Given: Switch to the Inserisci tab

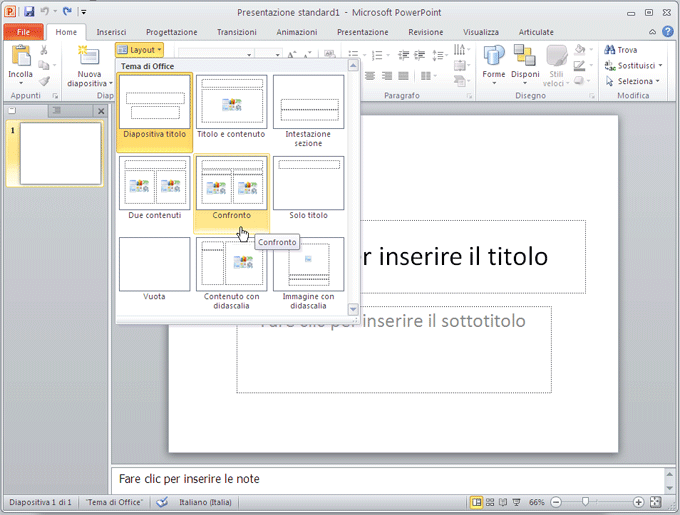Looking at the screenshot, I should point(111,32).
